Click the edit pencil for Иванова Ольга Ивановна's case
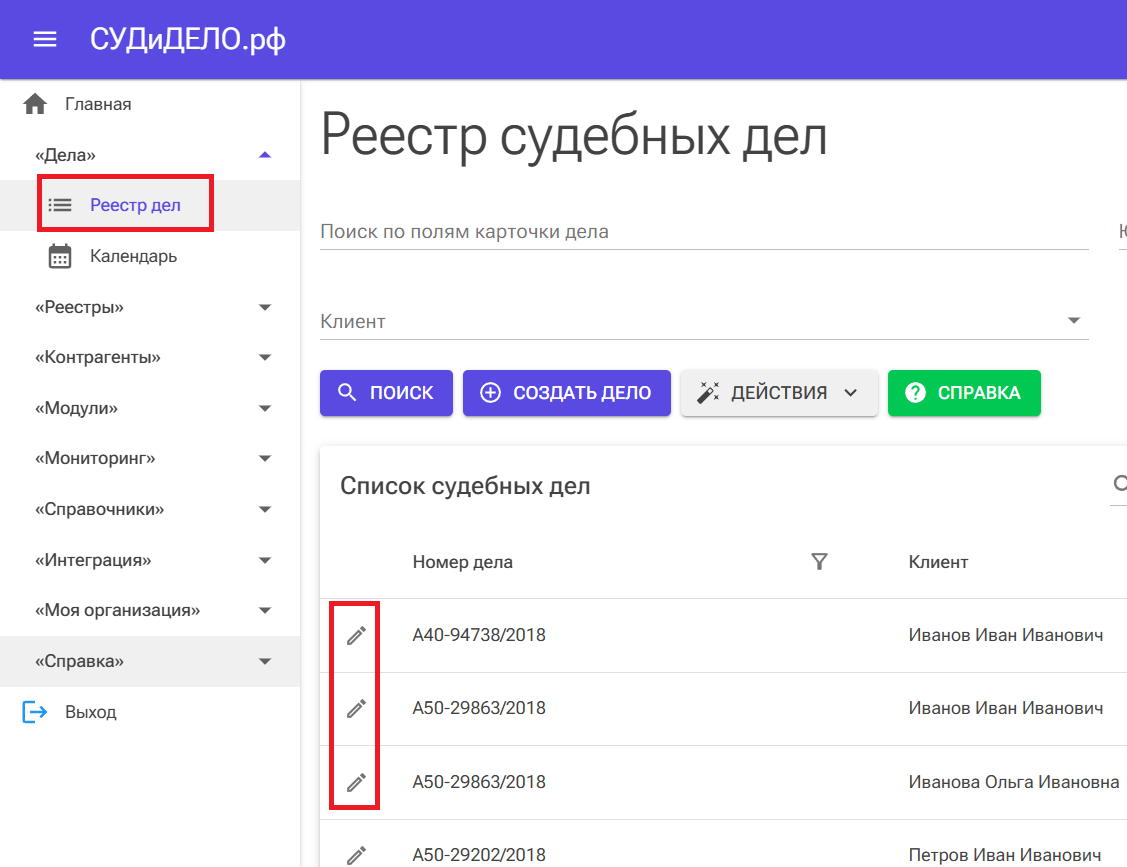The height and width of the screenshot is (867, 1127). click(355, 781)
